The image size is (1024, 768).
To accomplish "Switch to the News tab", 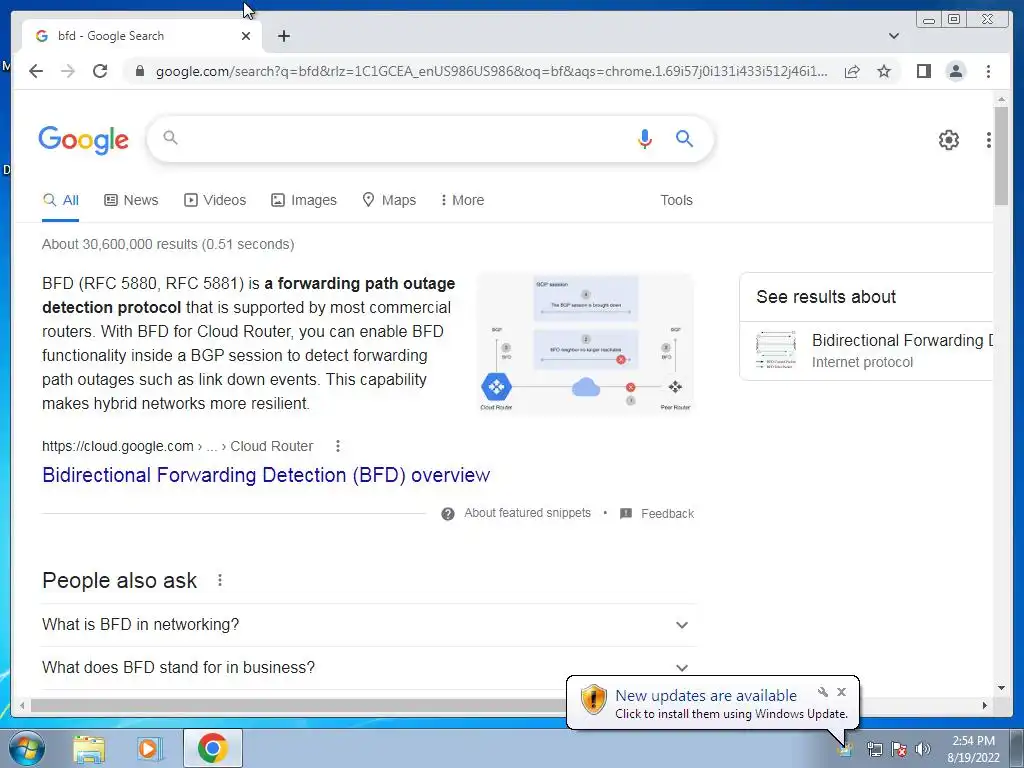I will click(131, 200).
